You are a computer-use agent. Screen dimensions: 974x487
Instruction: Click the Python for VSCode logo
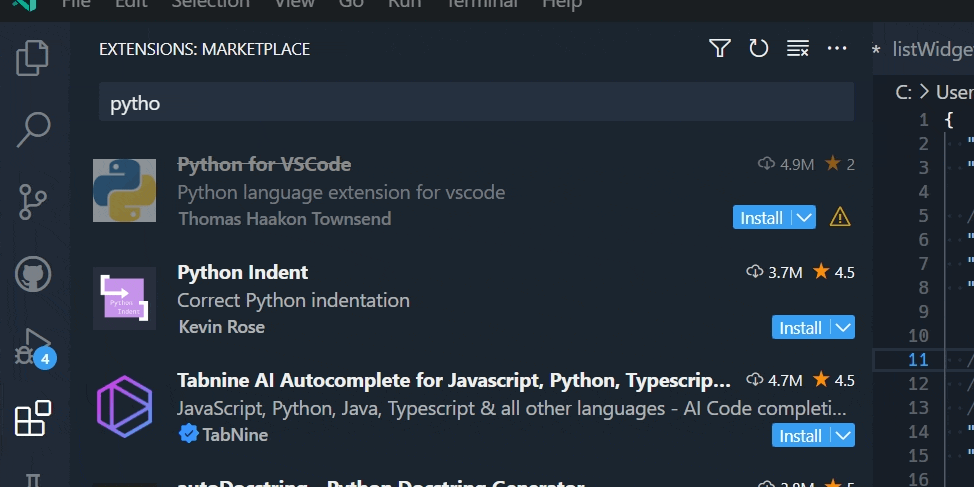(x=124, y=190)
